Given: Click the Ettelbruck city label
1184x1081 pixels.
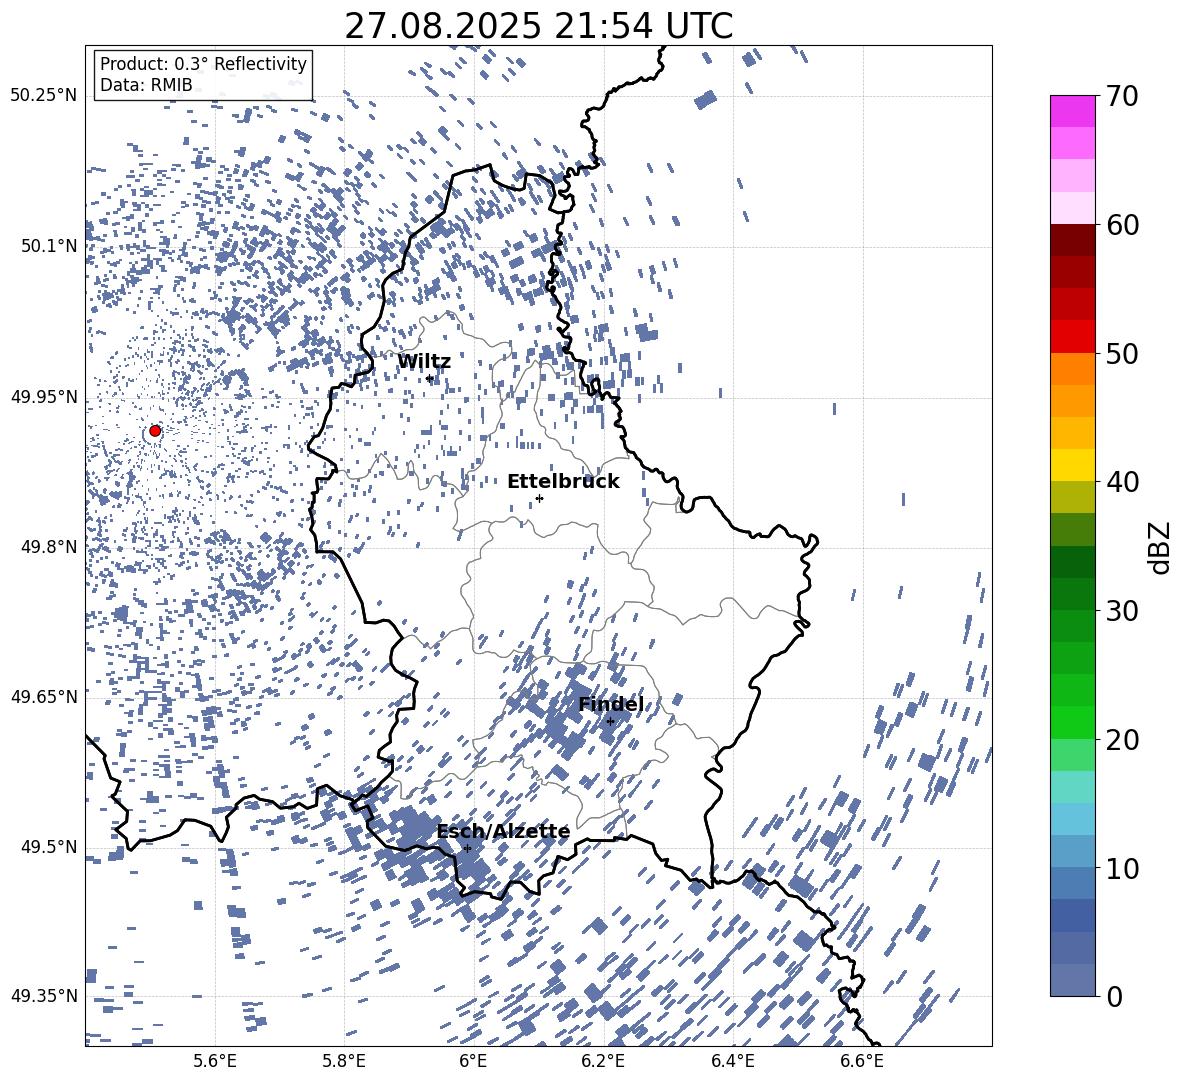Looking at the screenshot, I should click(x=563, y=482).
